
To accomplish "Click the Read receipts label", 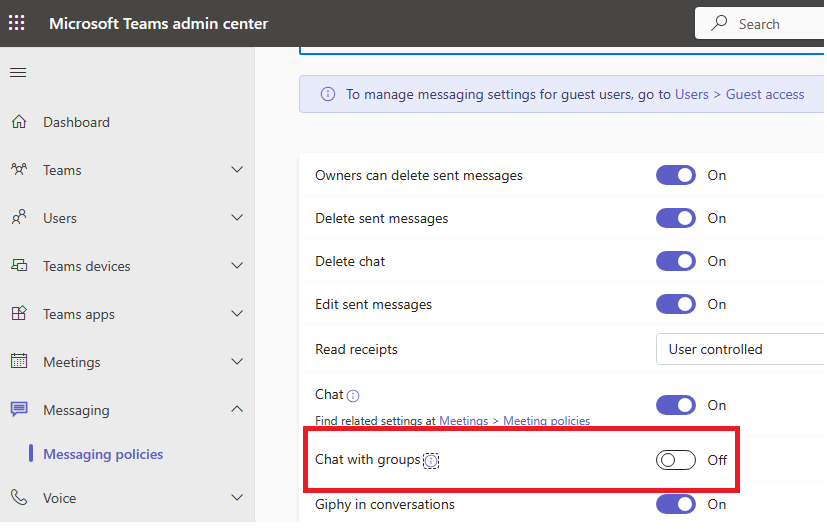I will 357,350.
